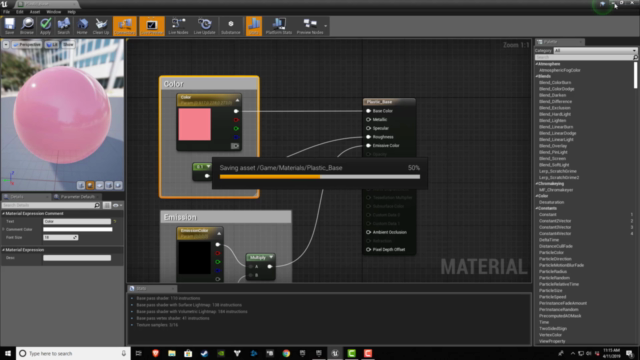Click the Search Details input field

51,205
